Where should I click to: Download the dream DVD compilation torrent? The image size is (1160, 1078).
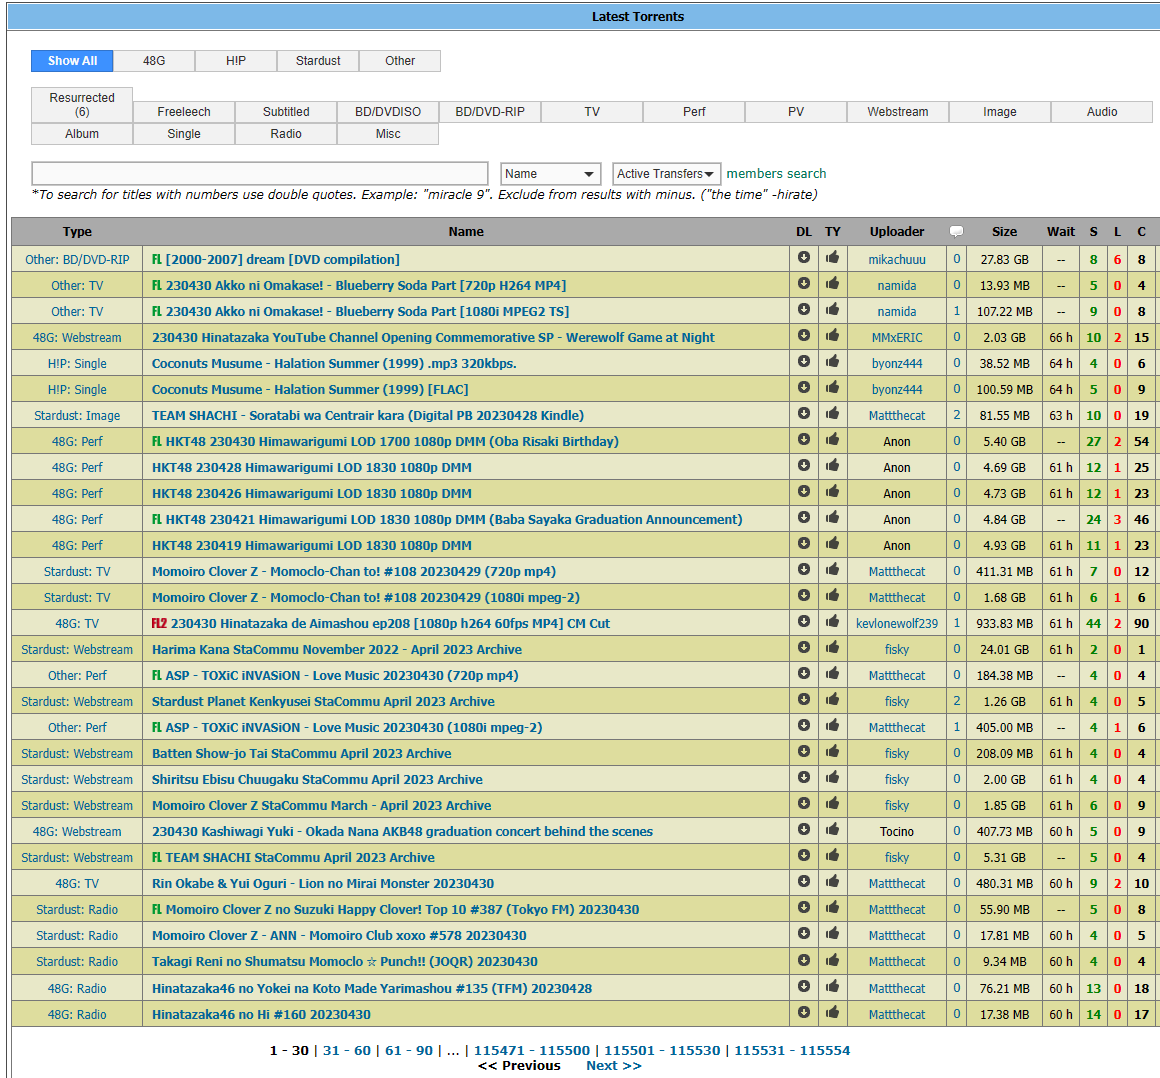coord(803,257)
